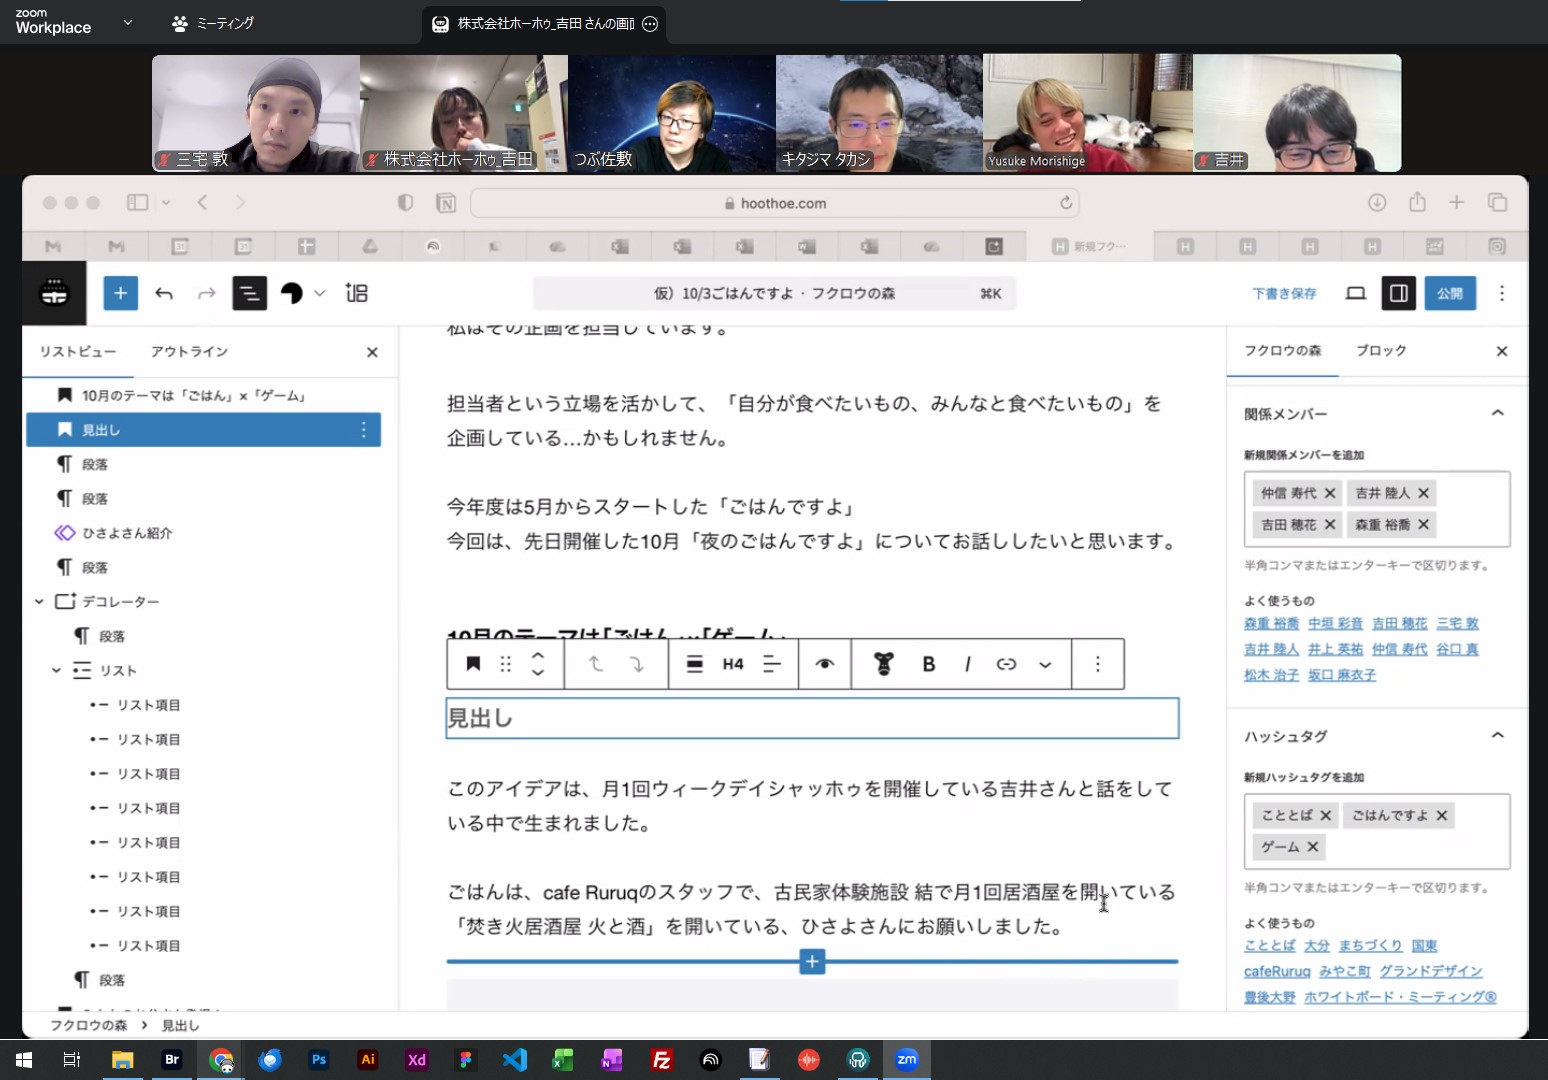Switch to the アウトライン tab
This screenshot has width=1548, height=1080.
pyautogui.click(x=189, y=351)
